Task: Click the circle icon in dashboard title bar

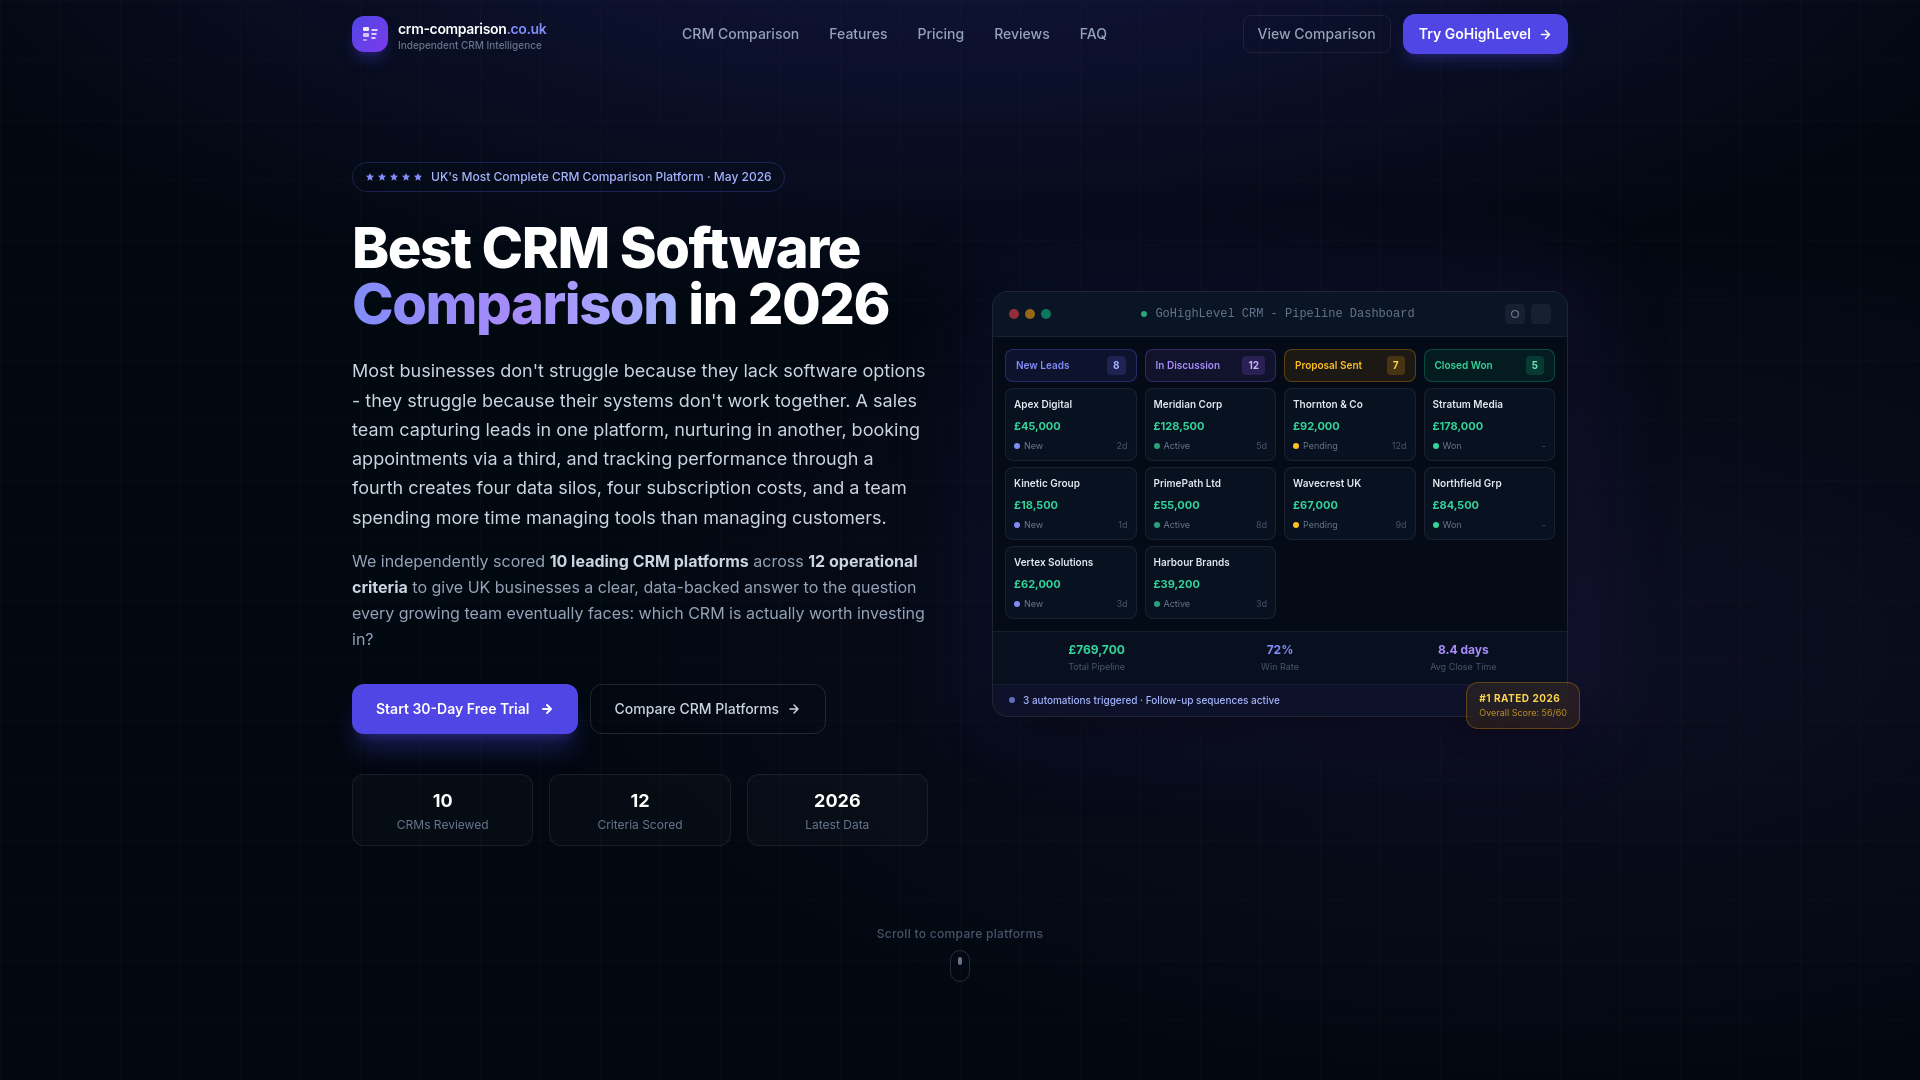Action: (x=1515, y=314)
